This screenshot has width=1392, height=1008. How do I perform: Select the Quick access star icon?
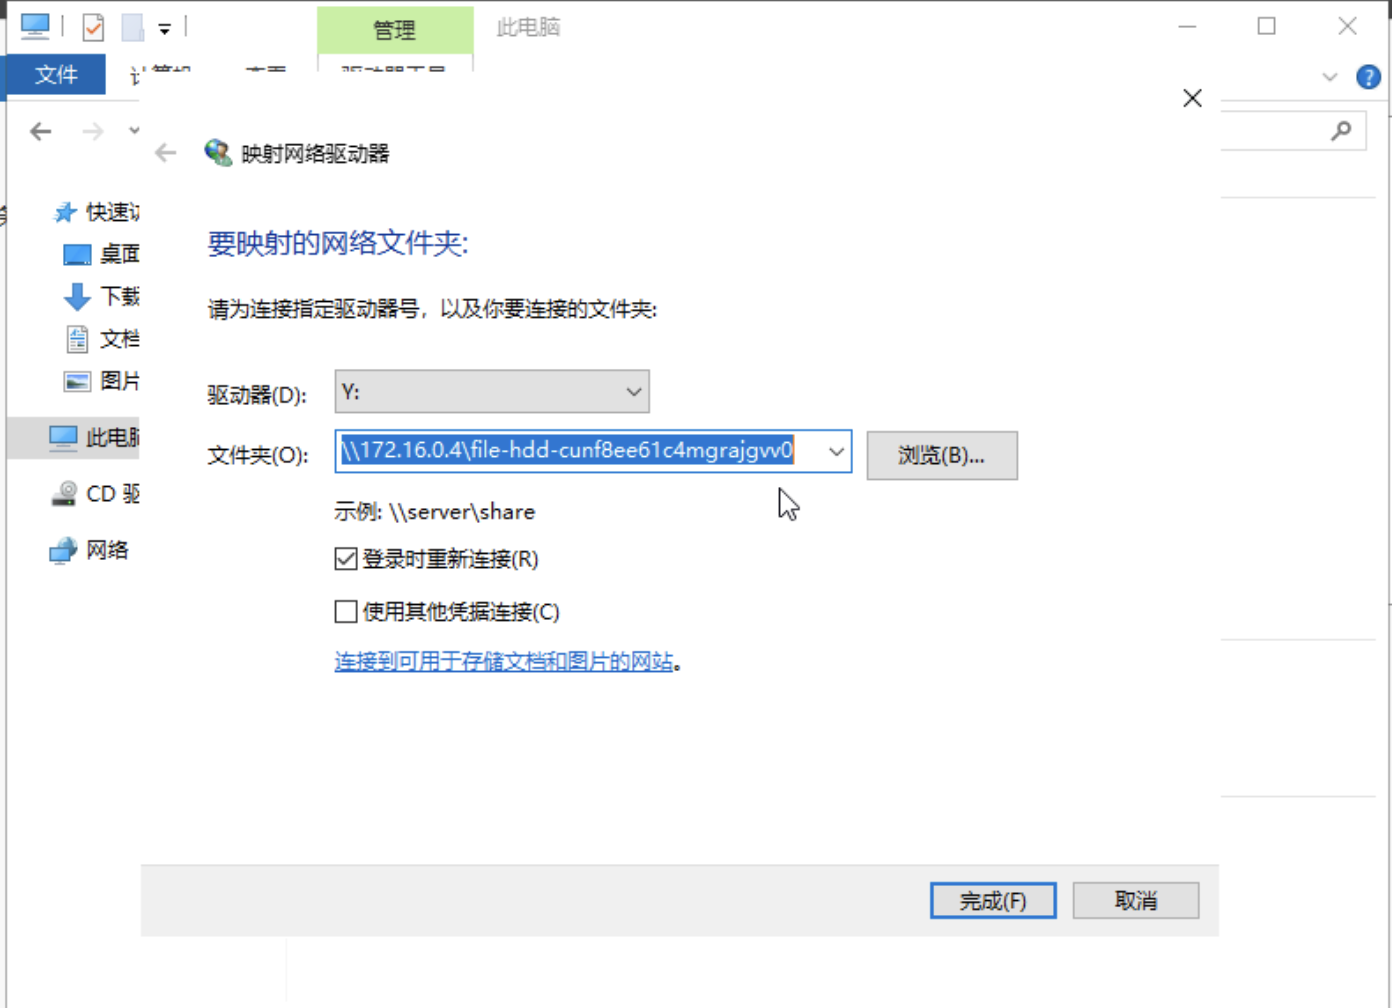pos(65,212)
